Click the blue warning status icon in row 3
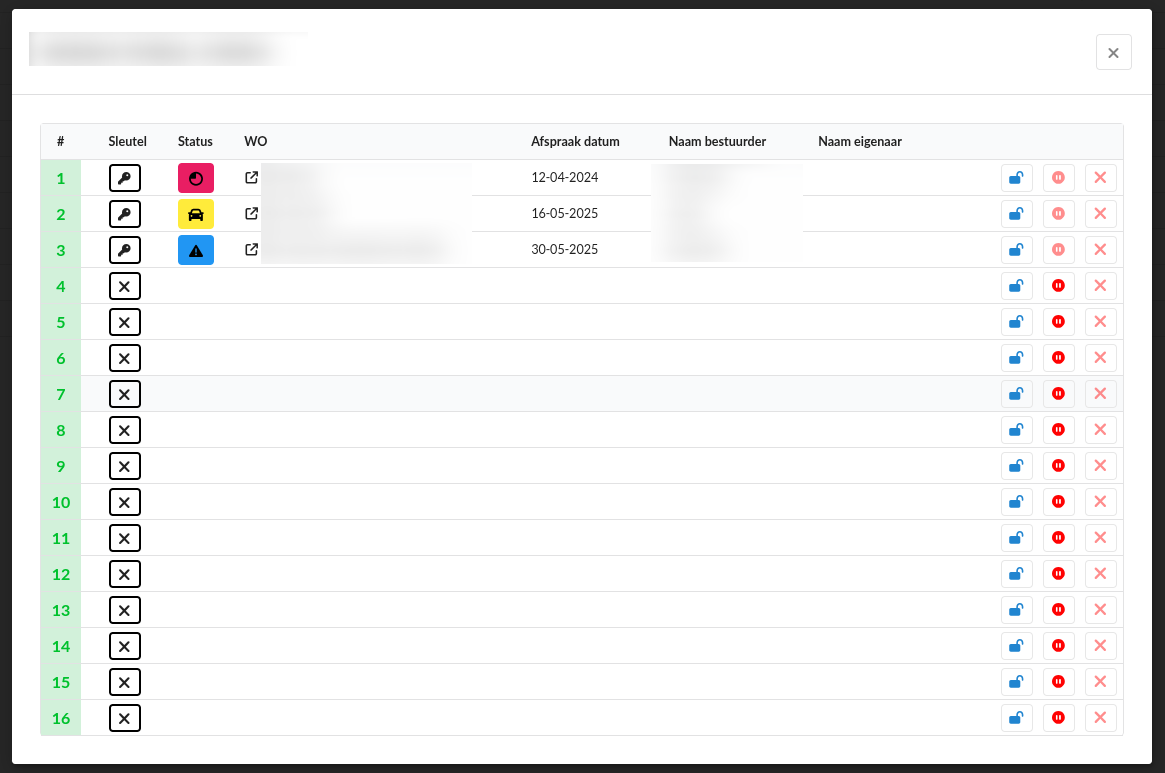 click(196, 250)
